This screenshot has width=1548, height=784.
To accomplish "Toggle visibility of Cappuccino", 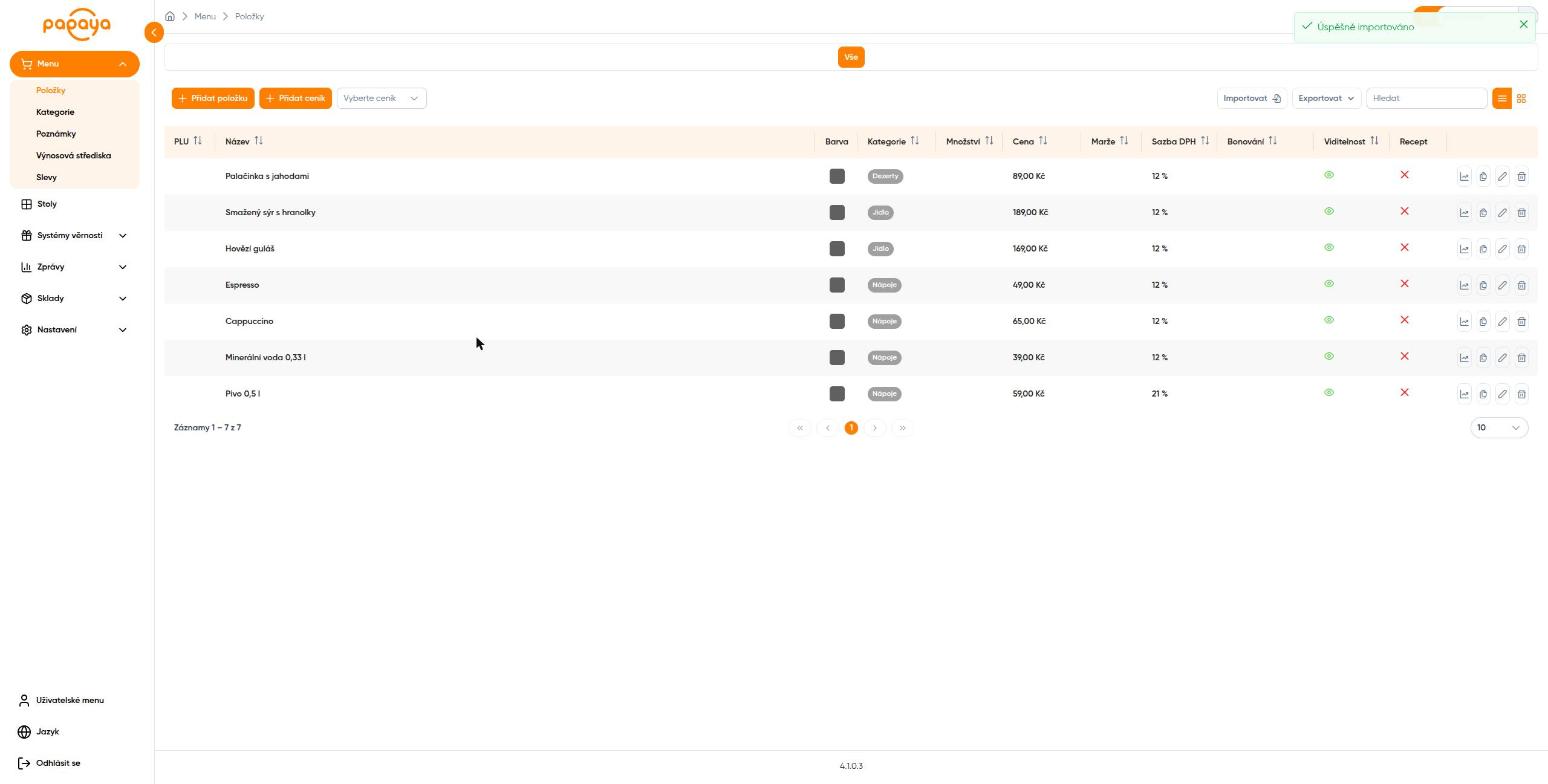I will click(x=1329, y=320).
